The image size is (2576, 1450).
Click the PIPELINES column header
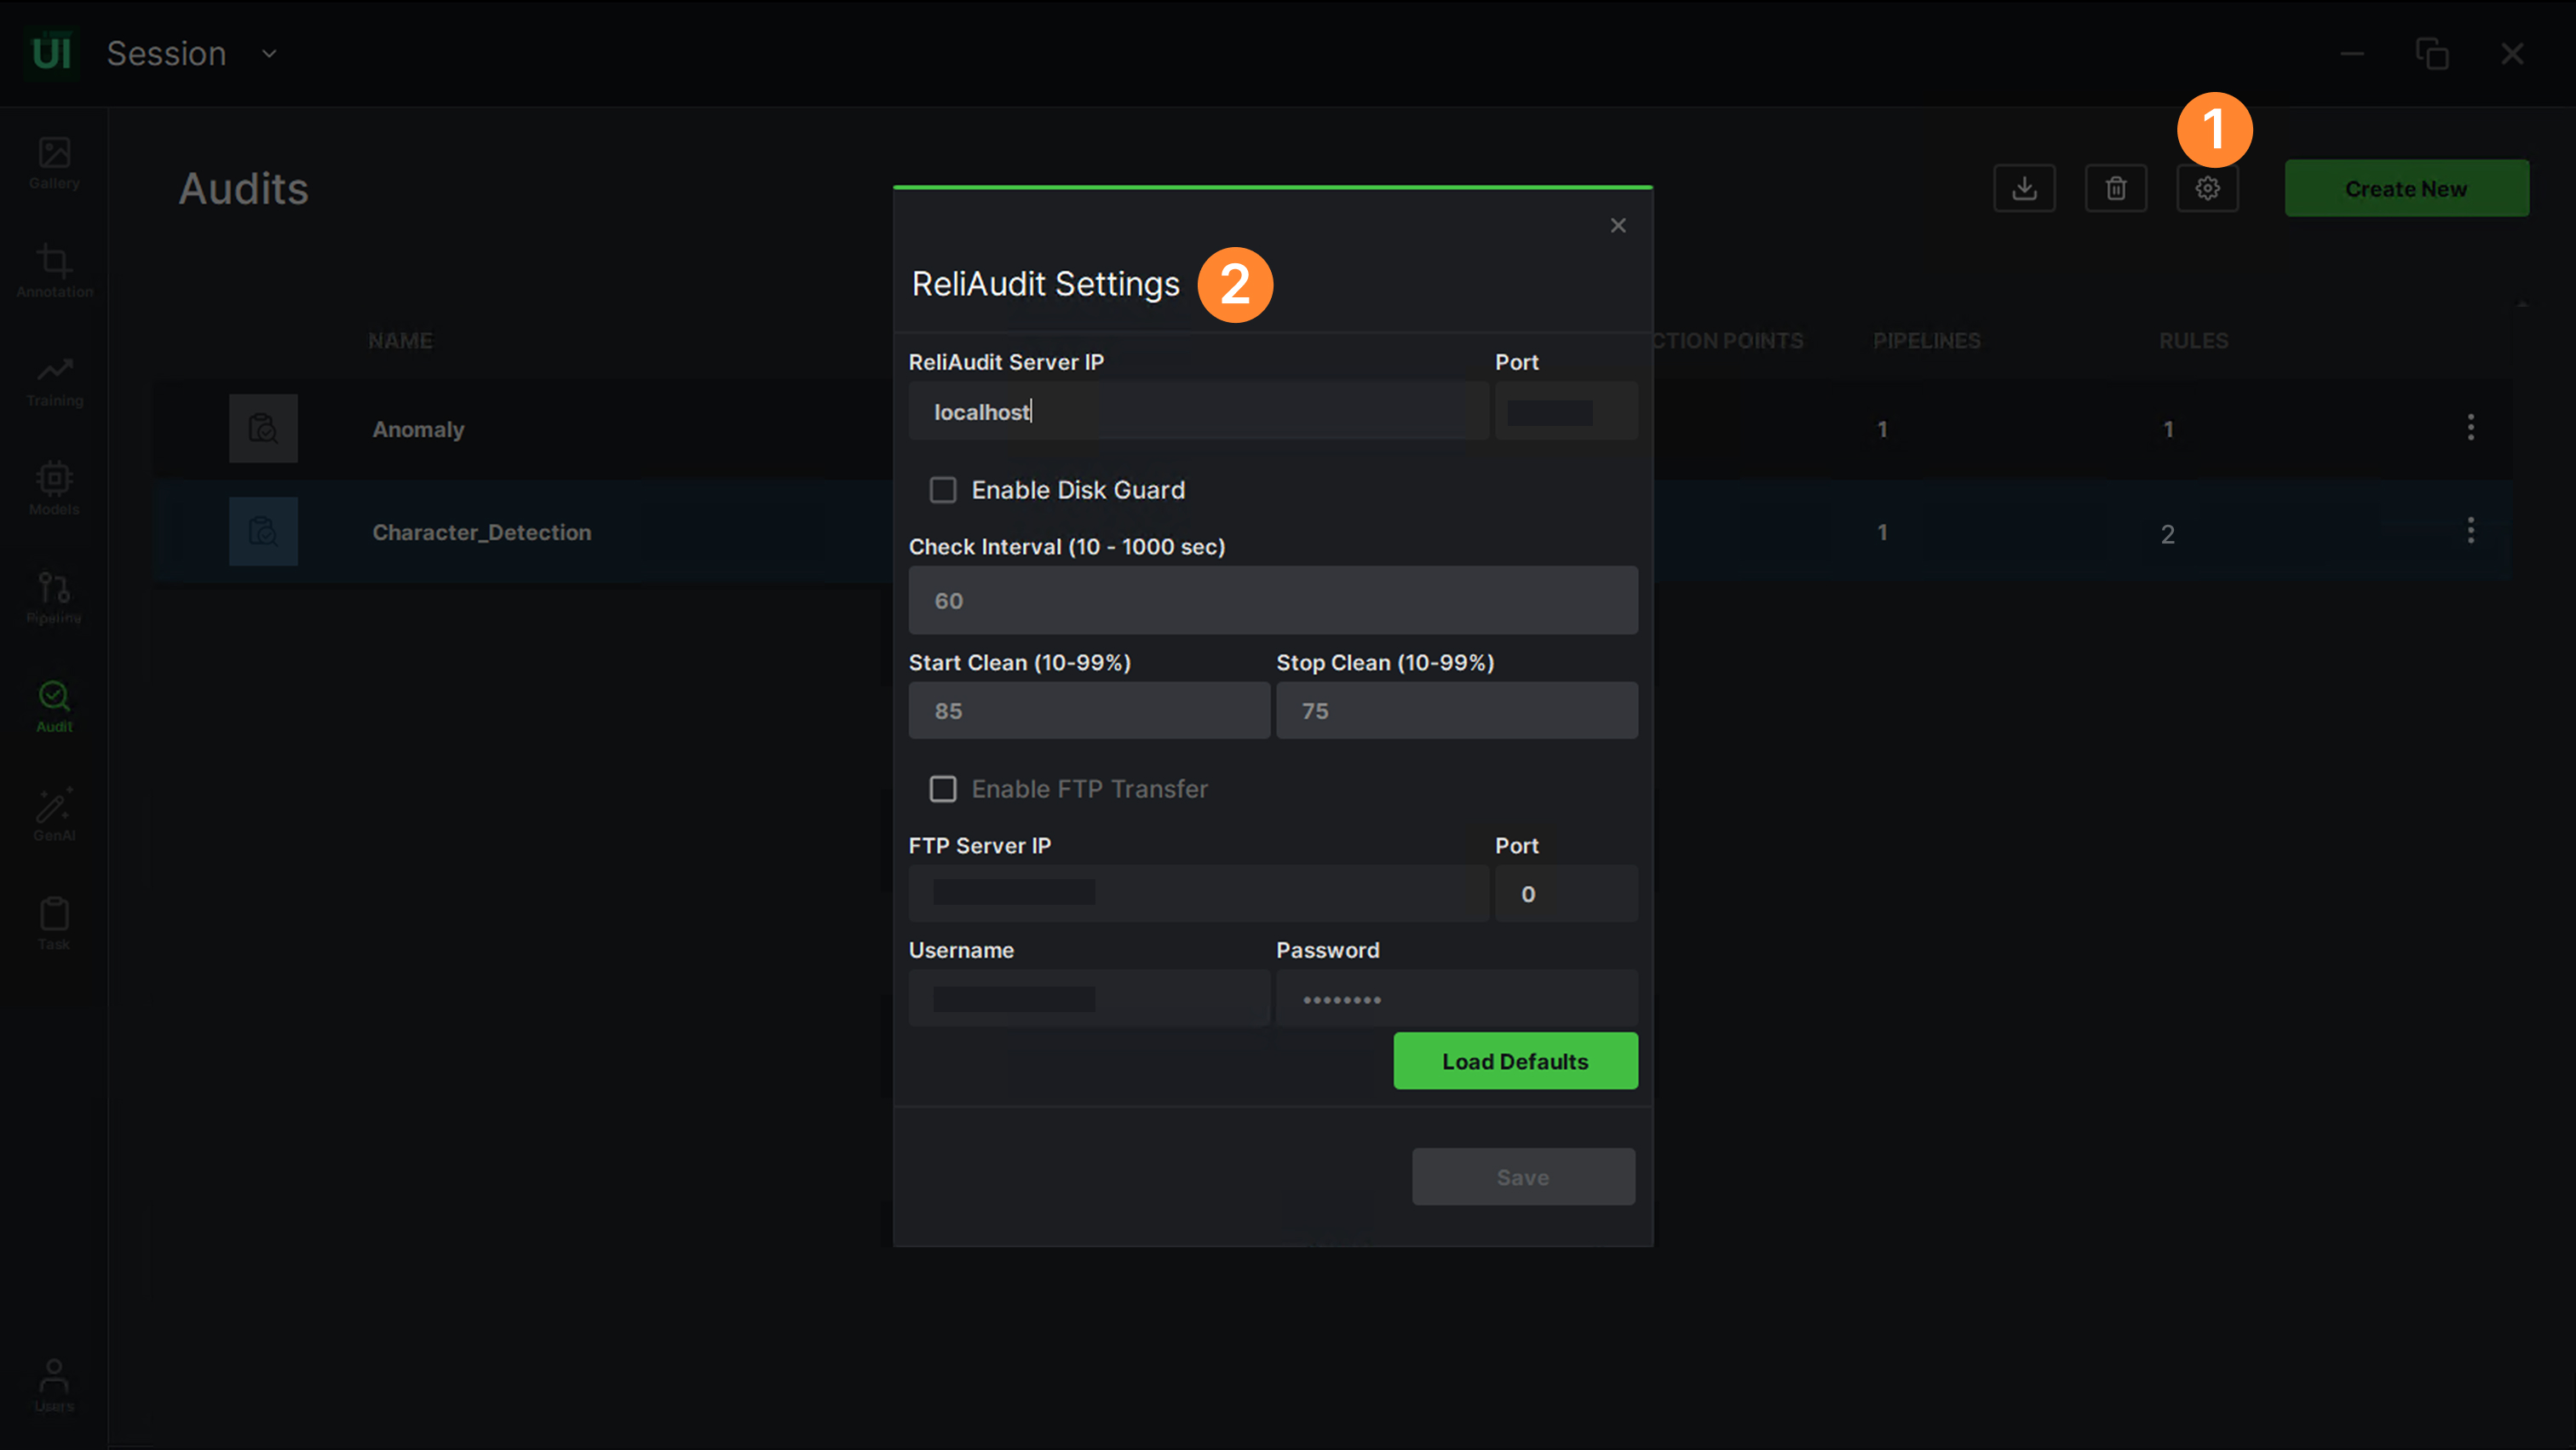(x=1926, y=340)
